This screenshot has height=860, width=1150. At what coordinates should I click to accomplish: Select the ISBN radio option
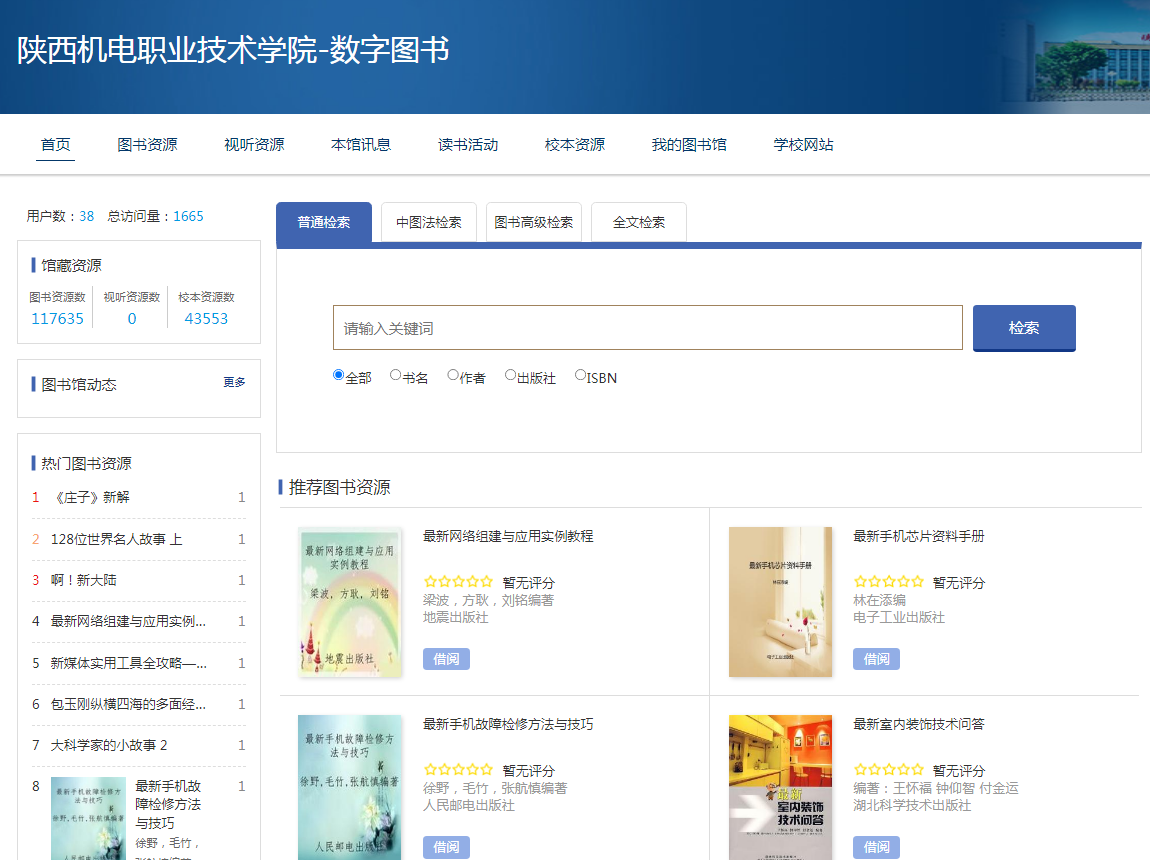point(580,375)
